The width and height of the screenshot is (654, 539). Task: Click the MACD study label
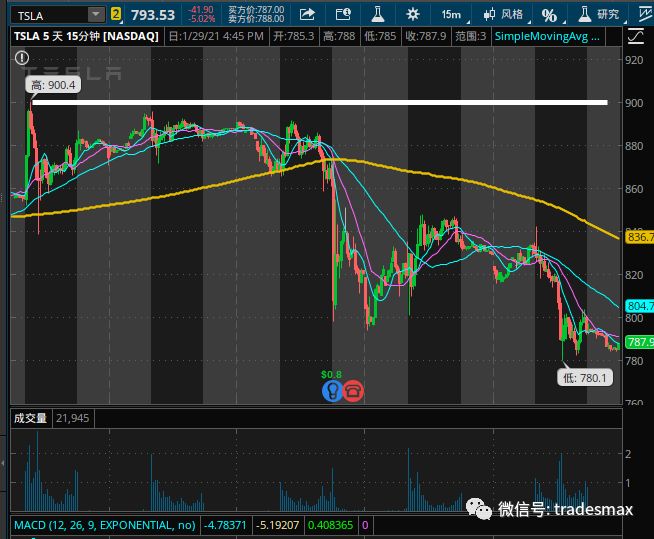105,525
